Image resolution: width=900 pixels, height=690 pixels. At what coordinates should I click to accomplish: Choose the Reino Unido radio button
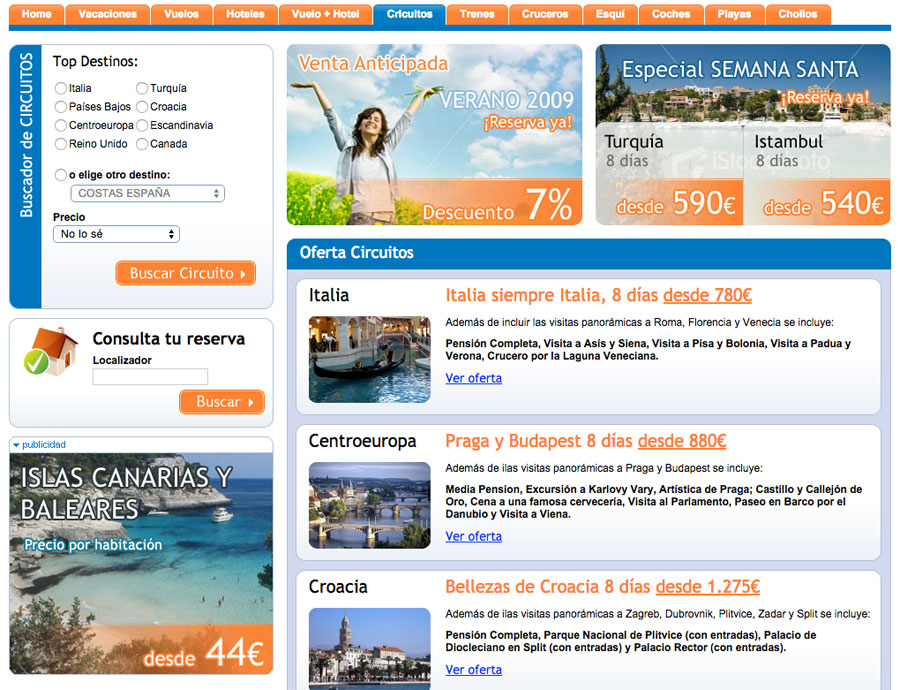click(61, 144)
